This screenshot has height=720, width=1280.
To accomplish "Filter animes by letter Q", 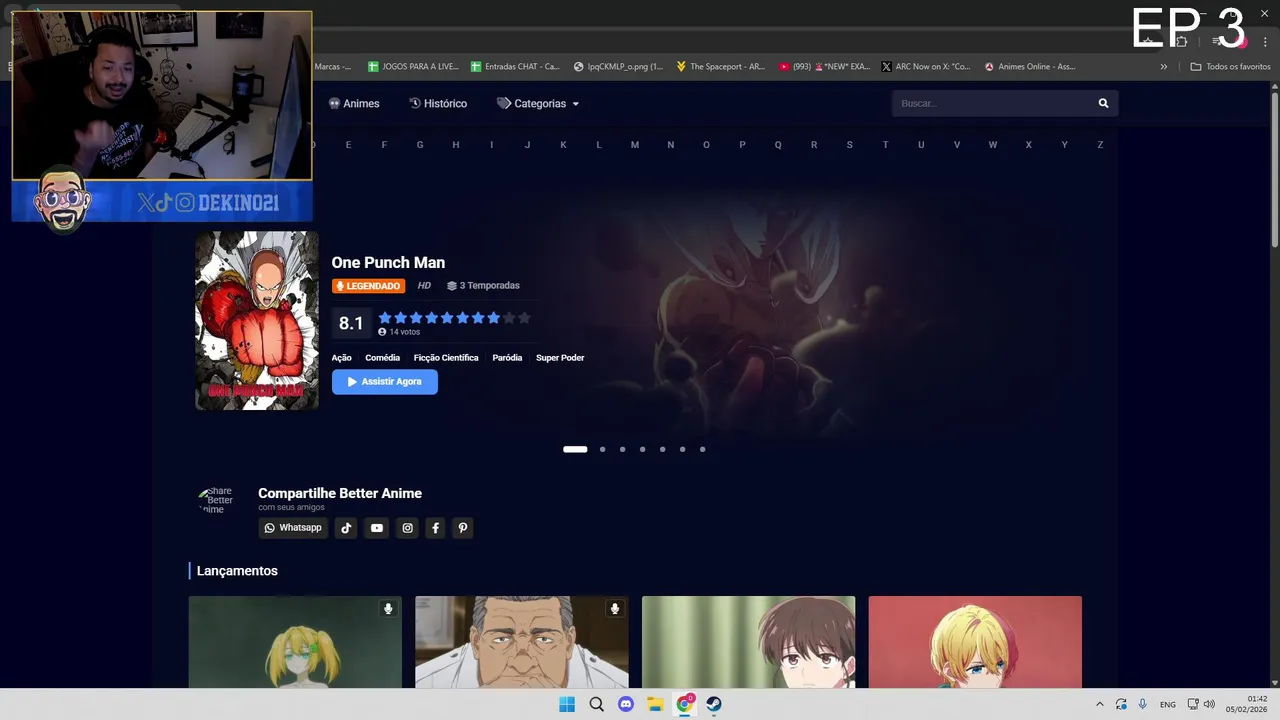I will (x=778, y=145).
